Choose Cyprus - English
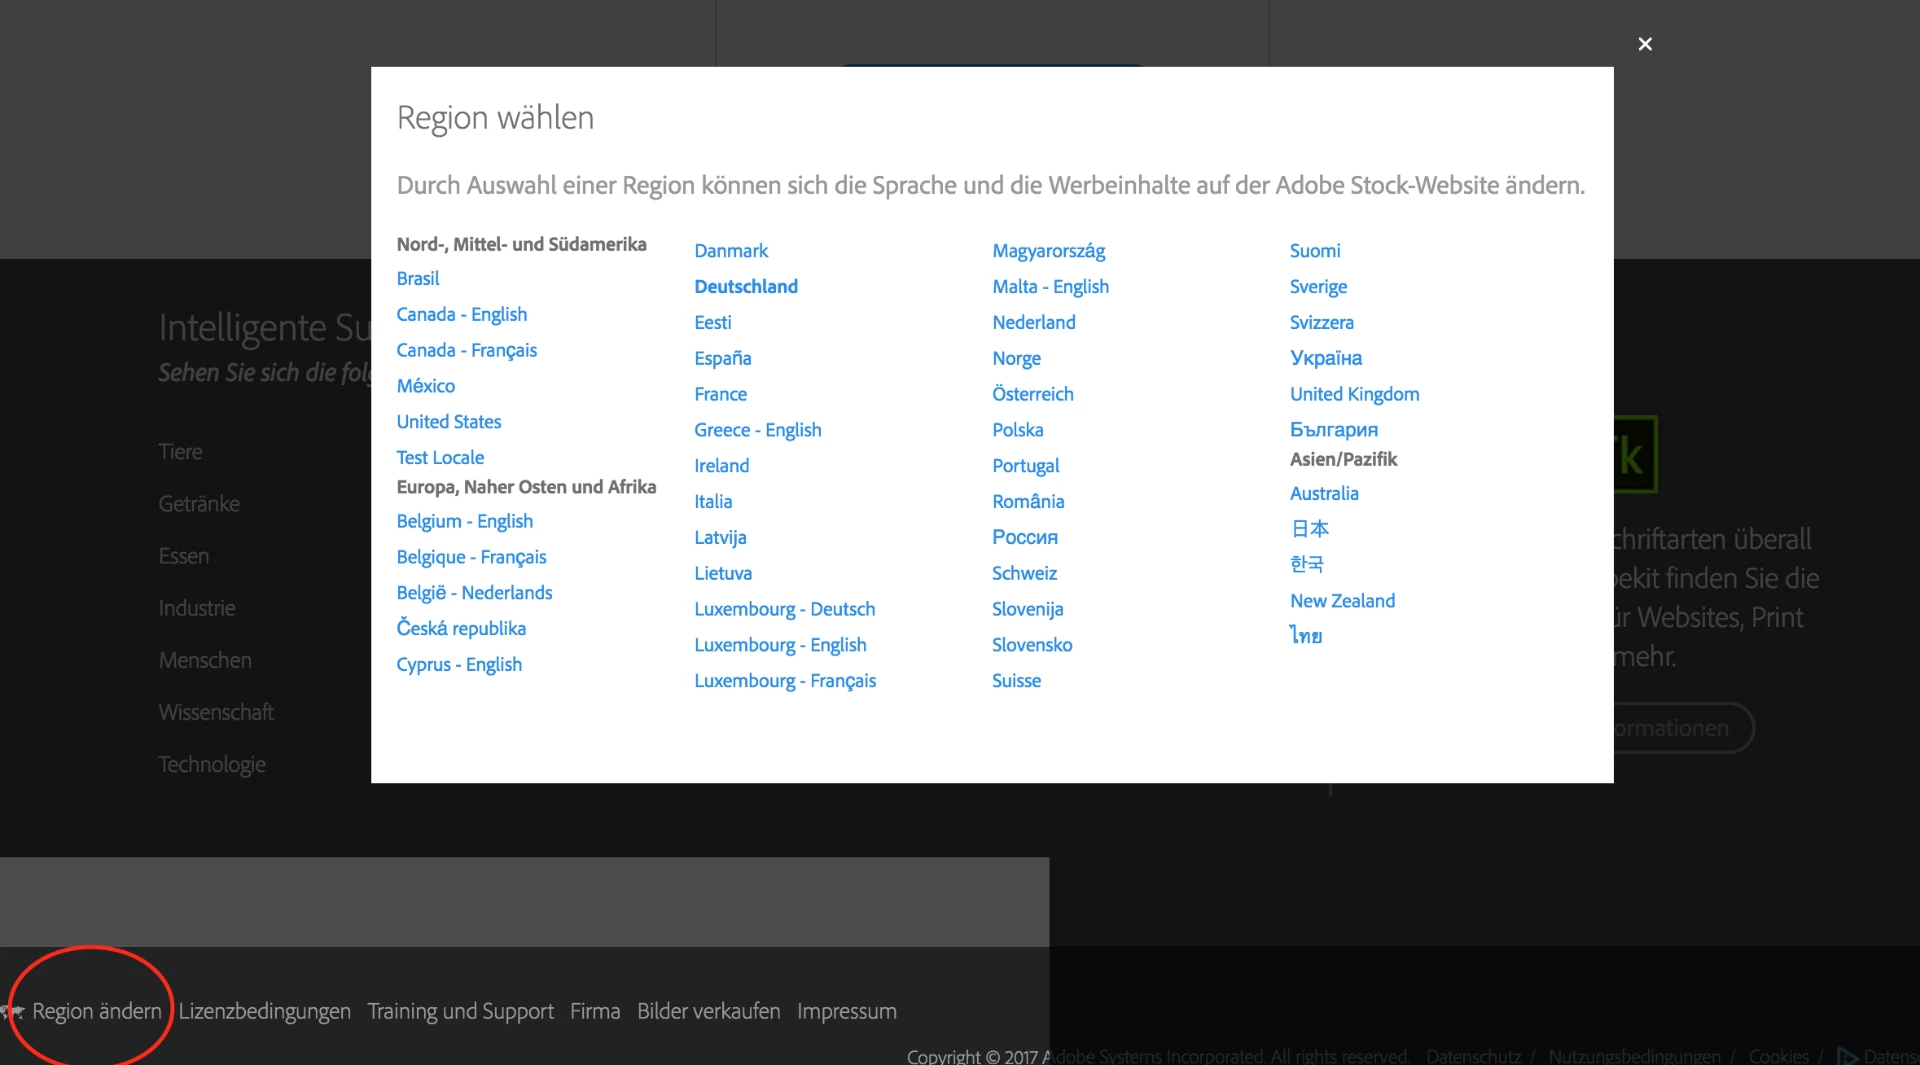The width and height of the screenshot is (1920, 1065). point(459,665)
